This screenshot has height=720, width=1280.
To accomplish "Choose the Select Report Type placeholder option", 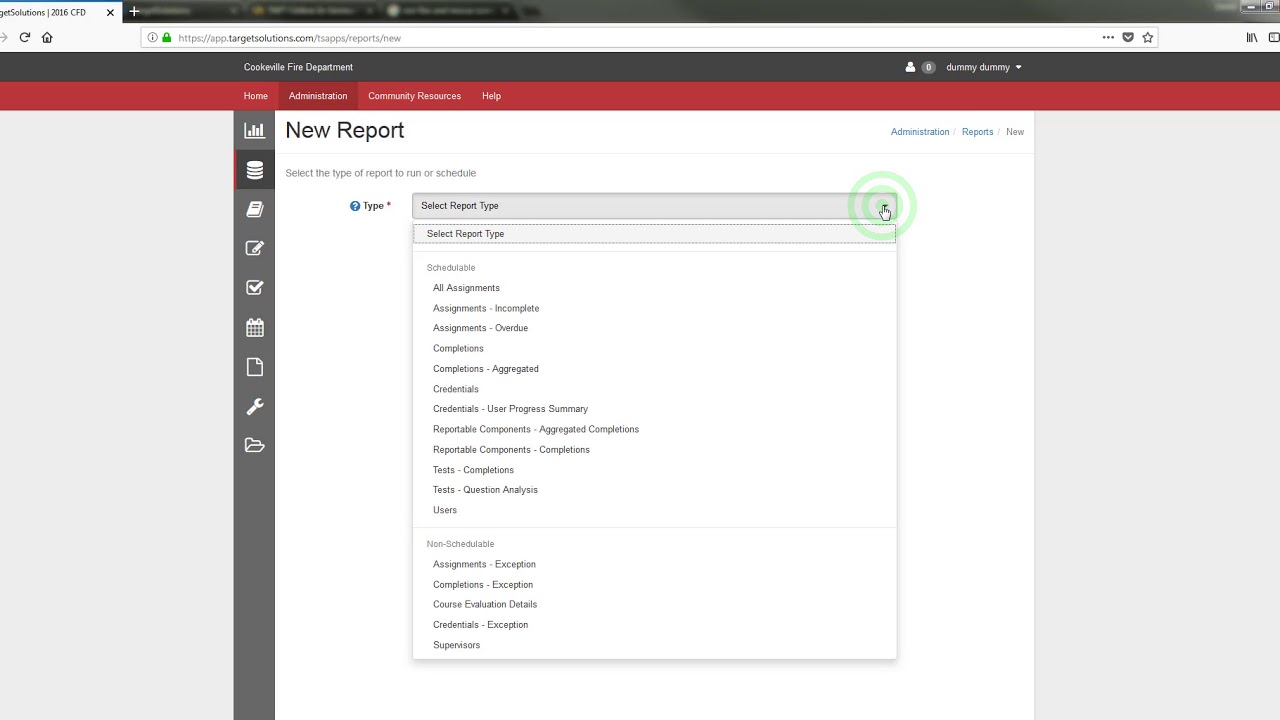I will (655, 234).
